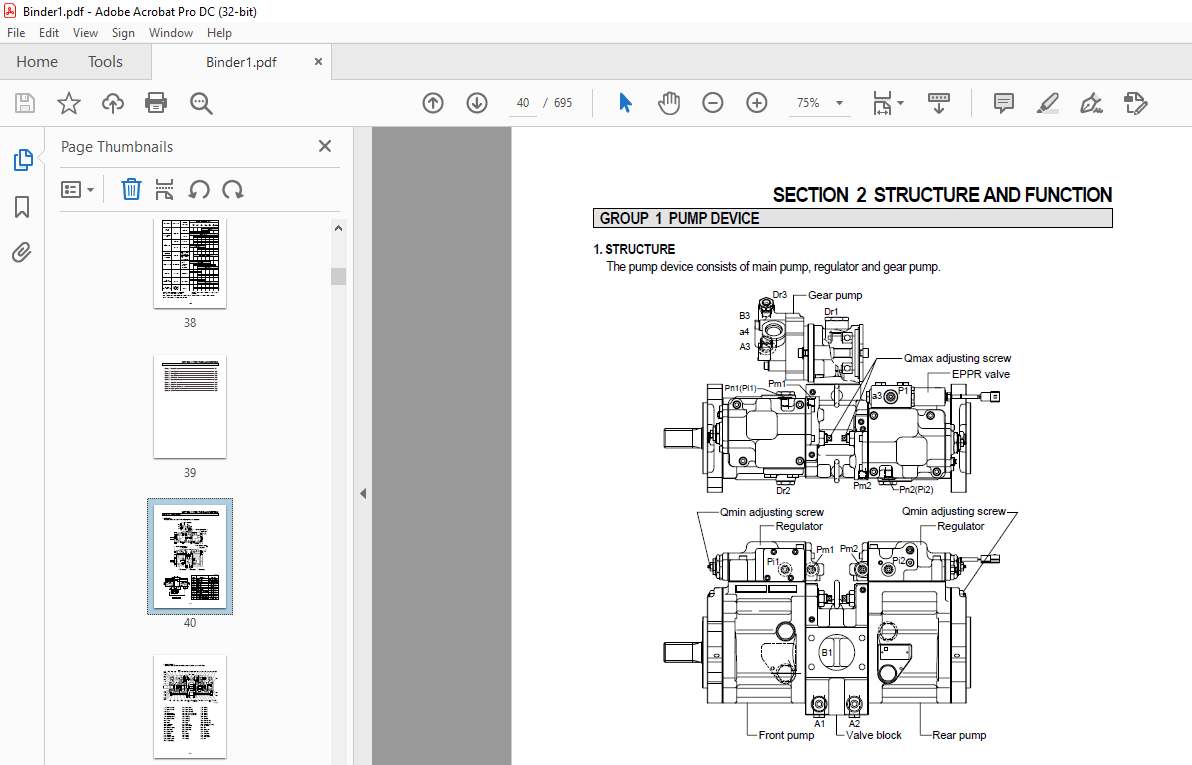
Task: Open the fit page options icon
Action: click(886, 103)
